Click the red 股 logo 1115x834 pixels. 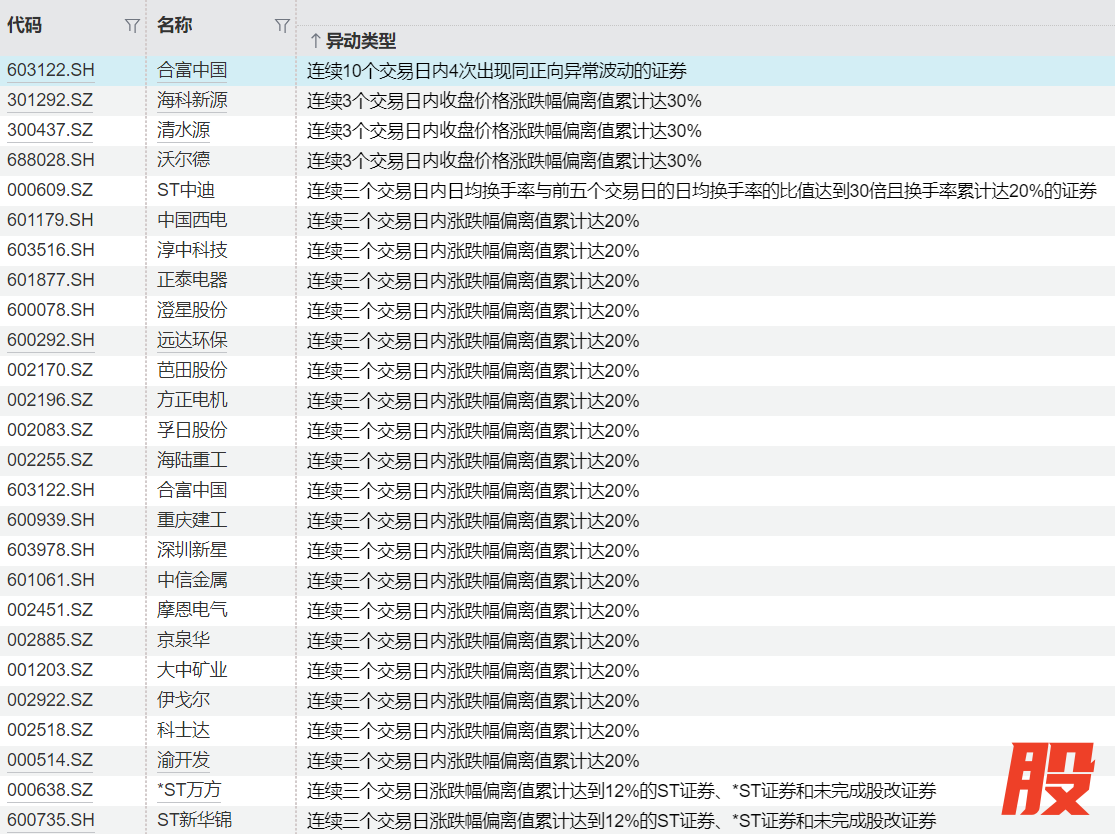1048,780
